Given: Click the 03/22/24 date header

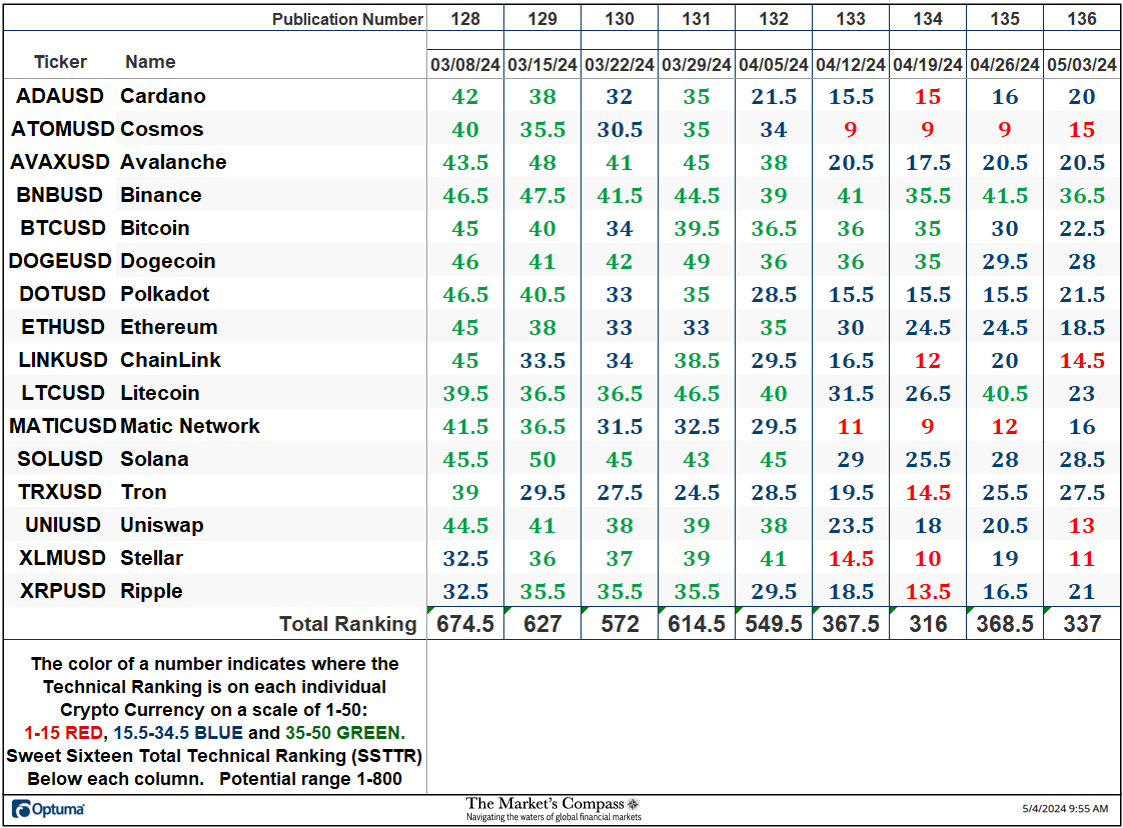Looking at the screenshot, I should pyautogui.click(x=620, y=64).
